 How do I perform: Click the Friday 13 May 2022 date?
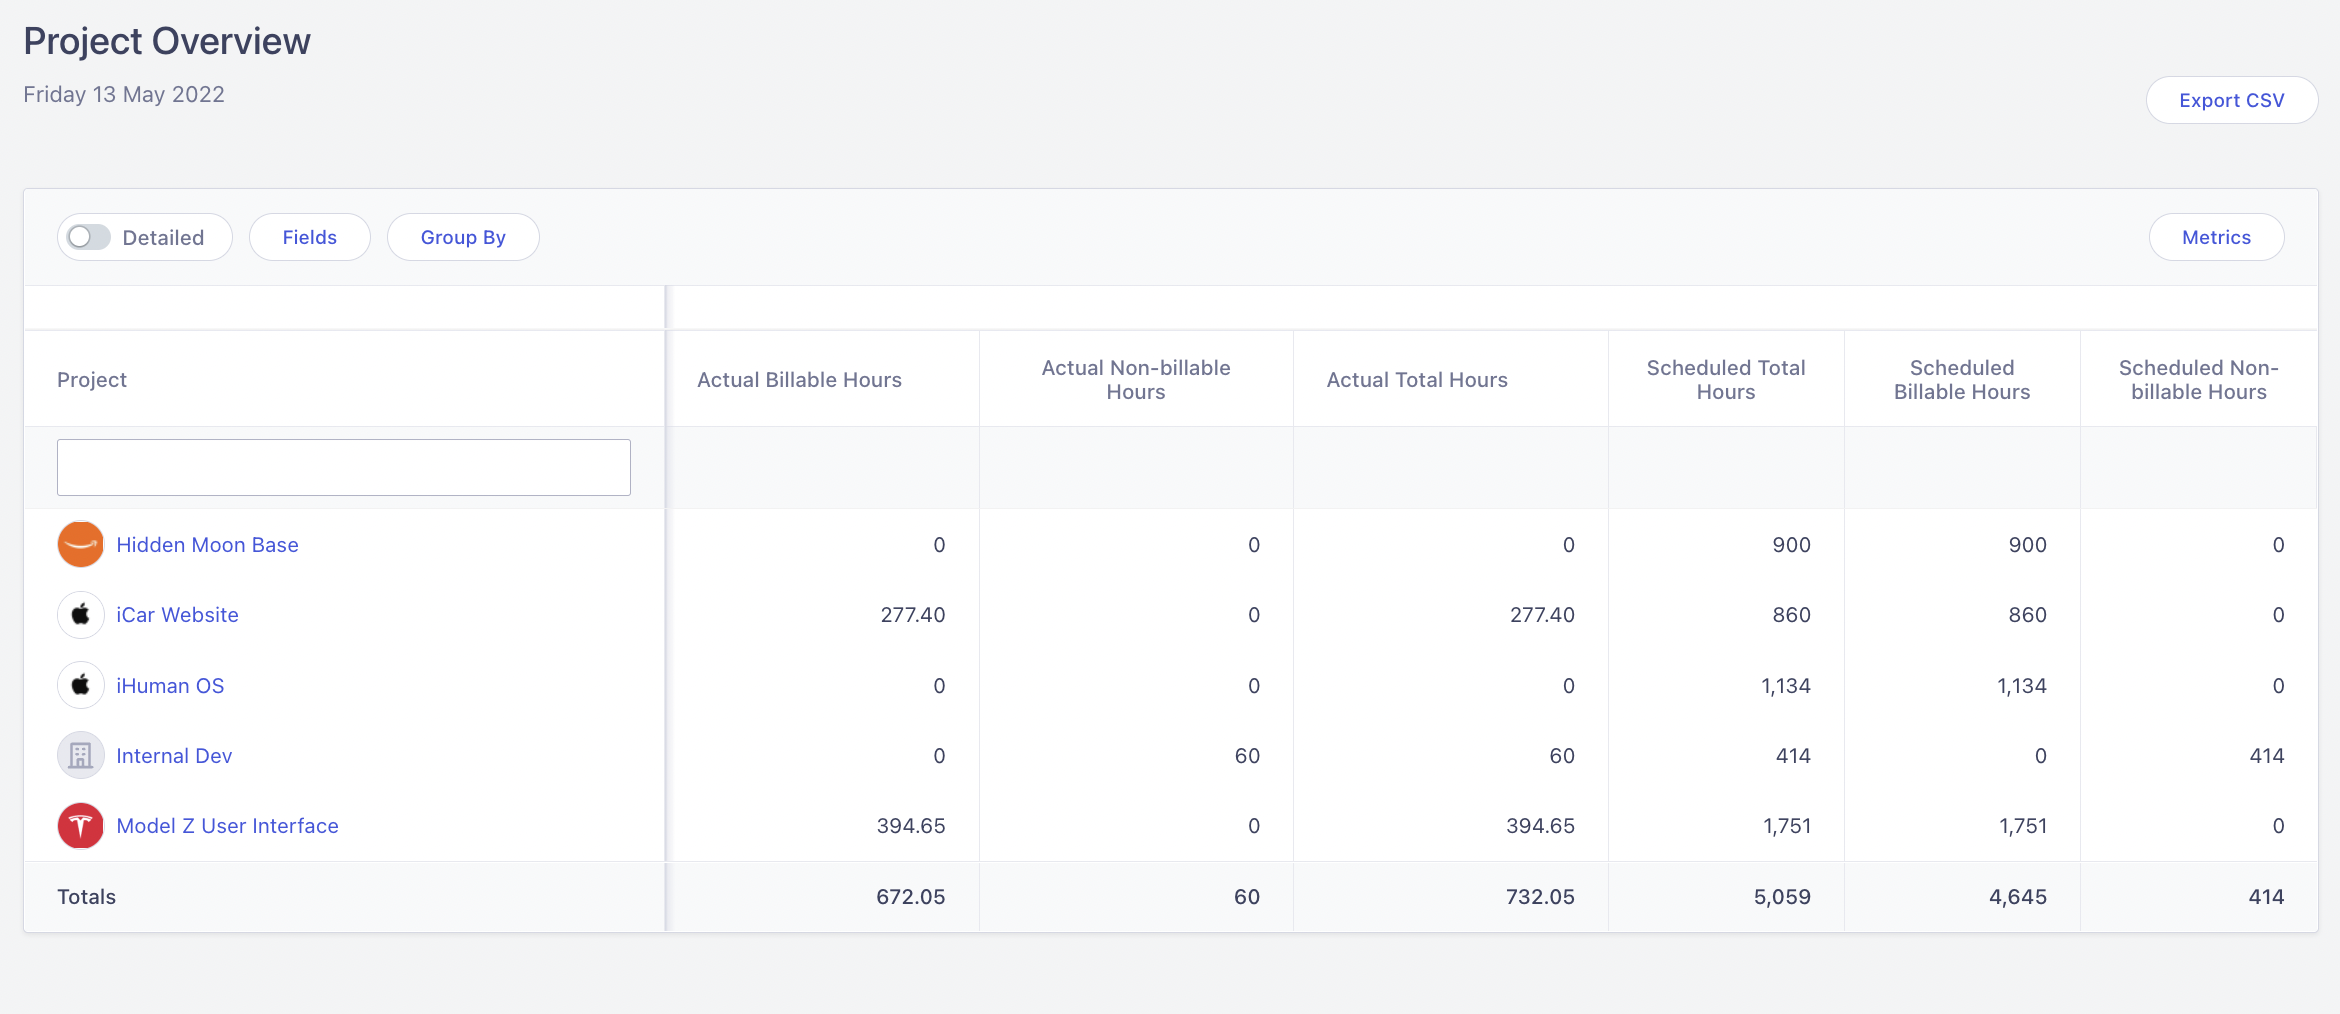point(124,94)
